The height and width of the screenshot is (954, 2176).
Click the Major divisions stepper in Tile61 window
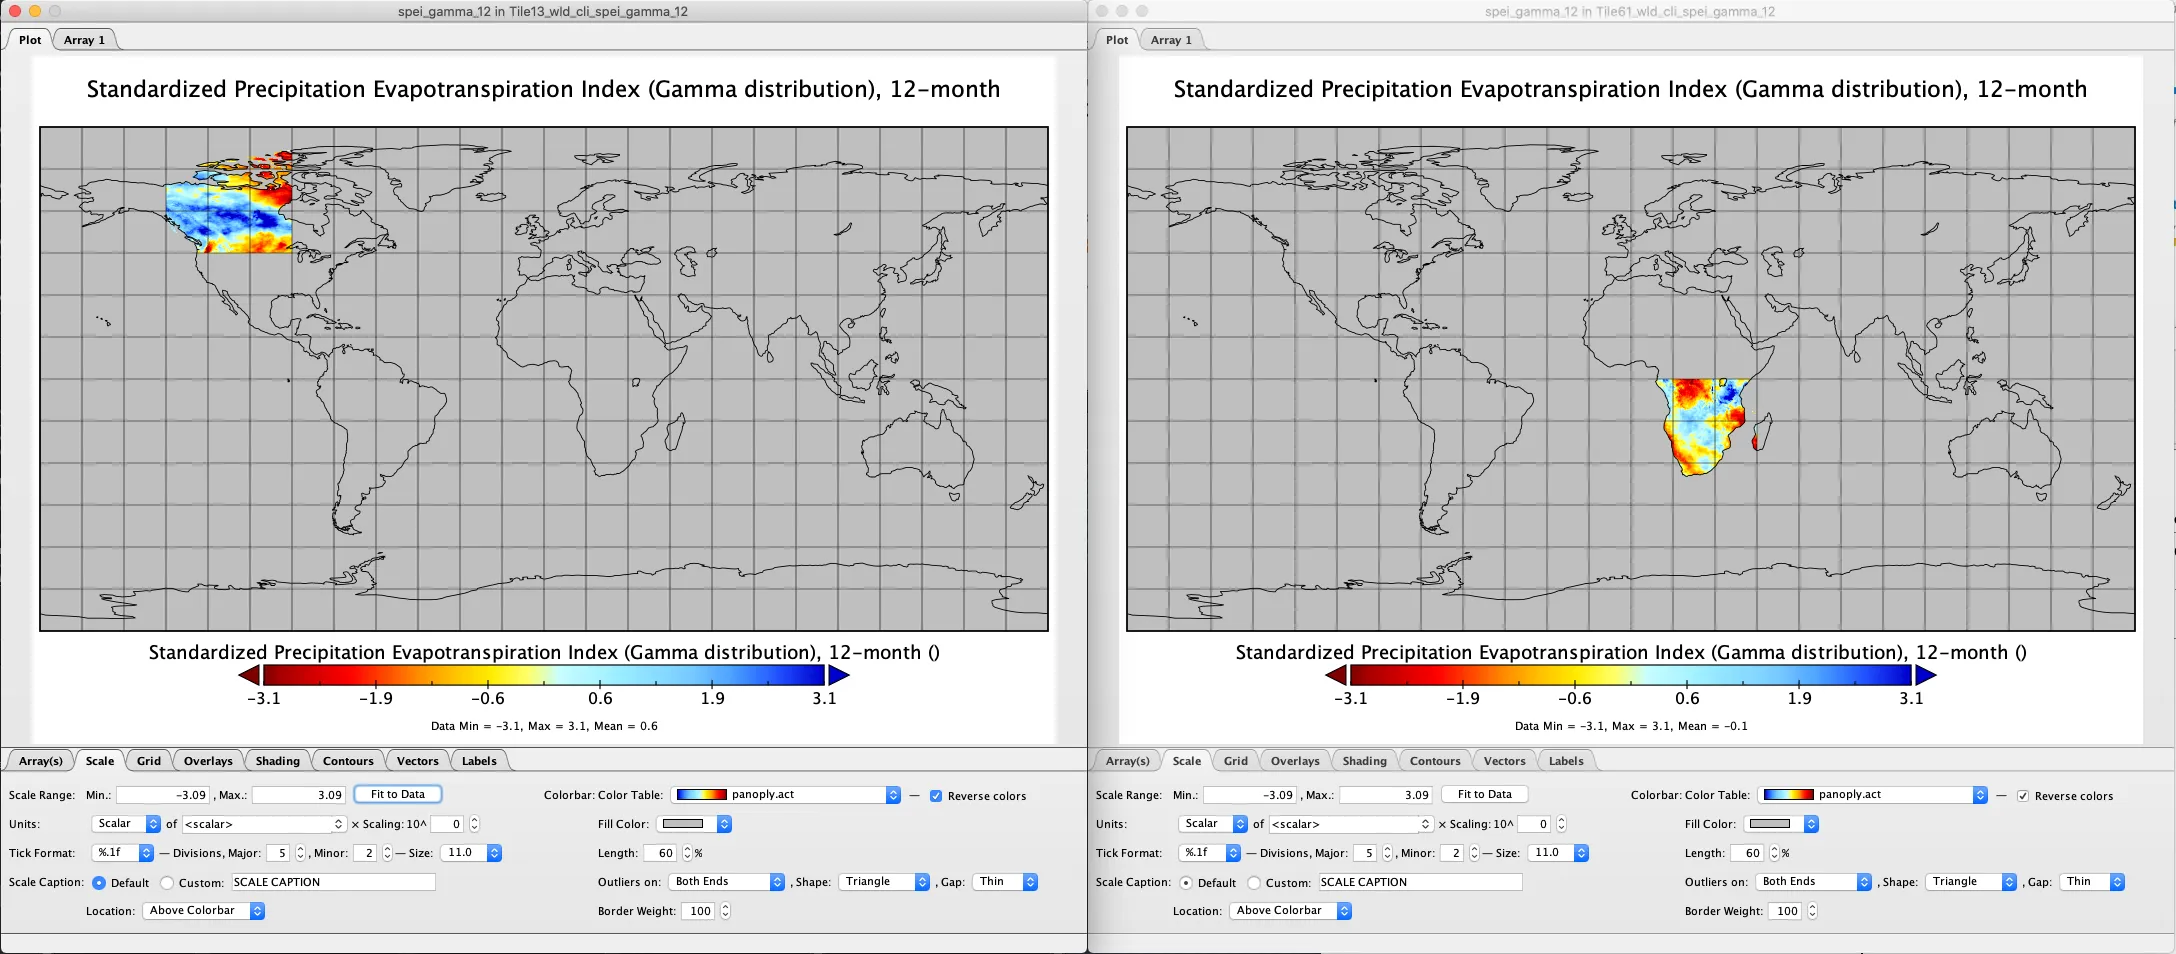(1387, 853)
